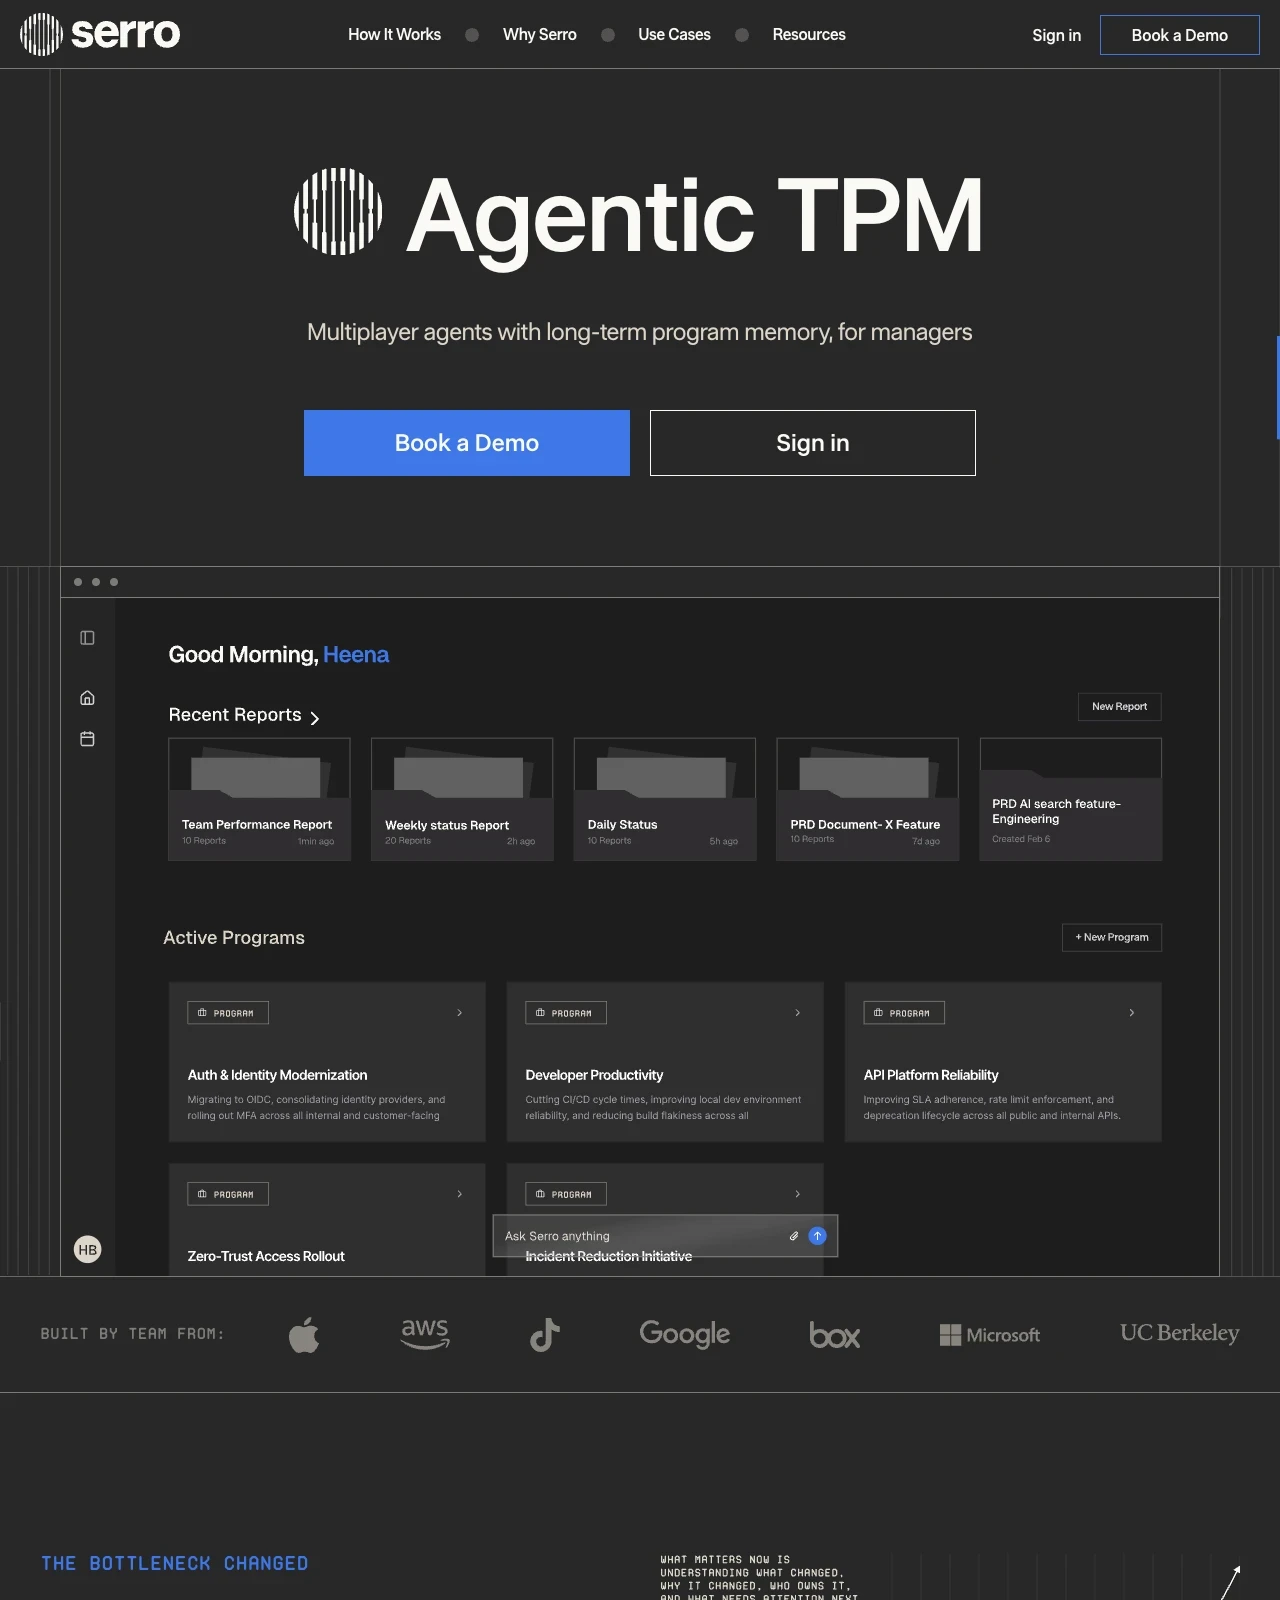Image resolution: width=1280 pixels, height=1600 pixels.
Task: Click the paperclip attach icon
Action: pos(794,1236)
